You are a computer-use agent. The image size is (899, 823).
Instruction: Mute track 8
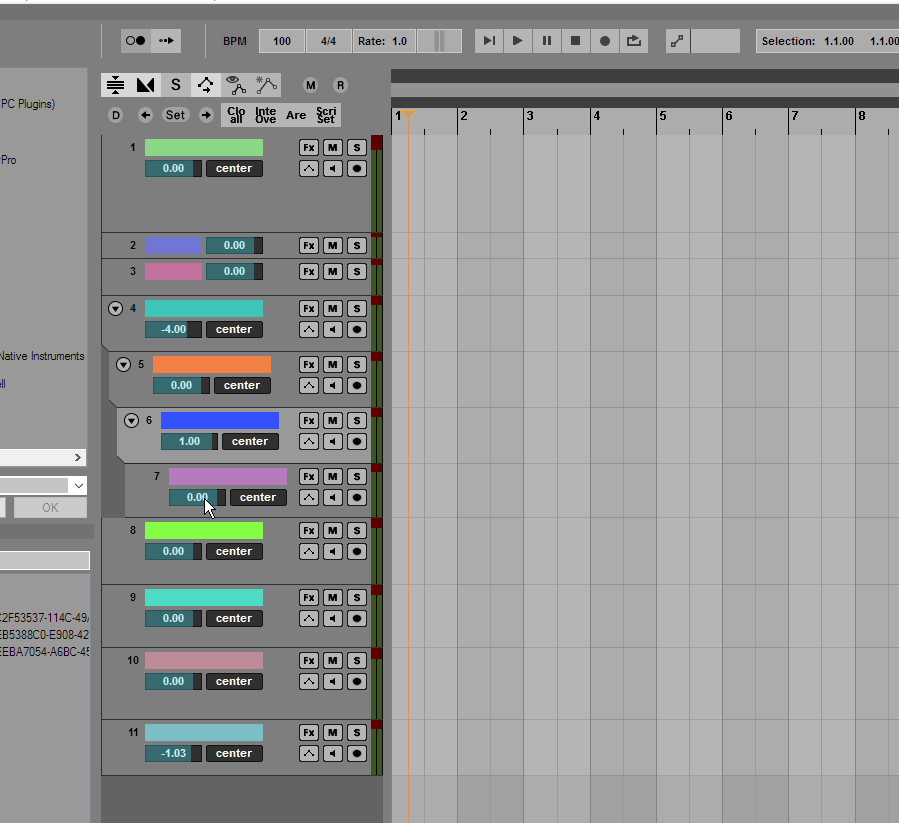333,531
